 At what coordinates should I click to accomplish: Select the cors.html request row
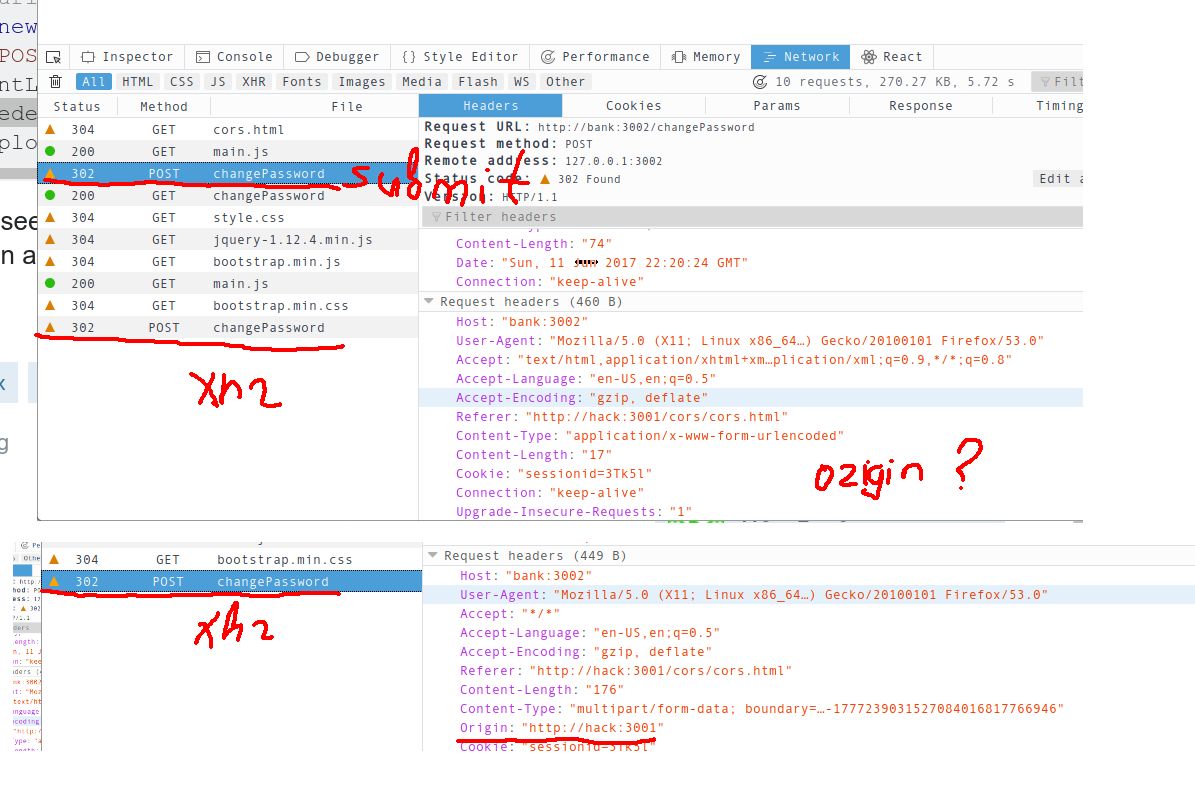[x=228, y=130]
